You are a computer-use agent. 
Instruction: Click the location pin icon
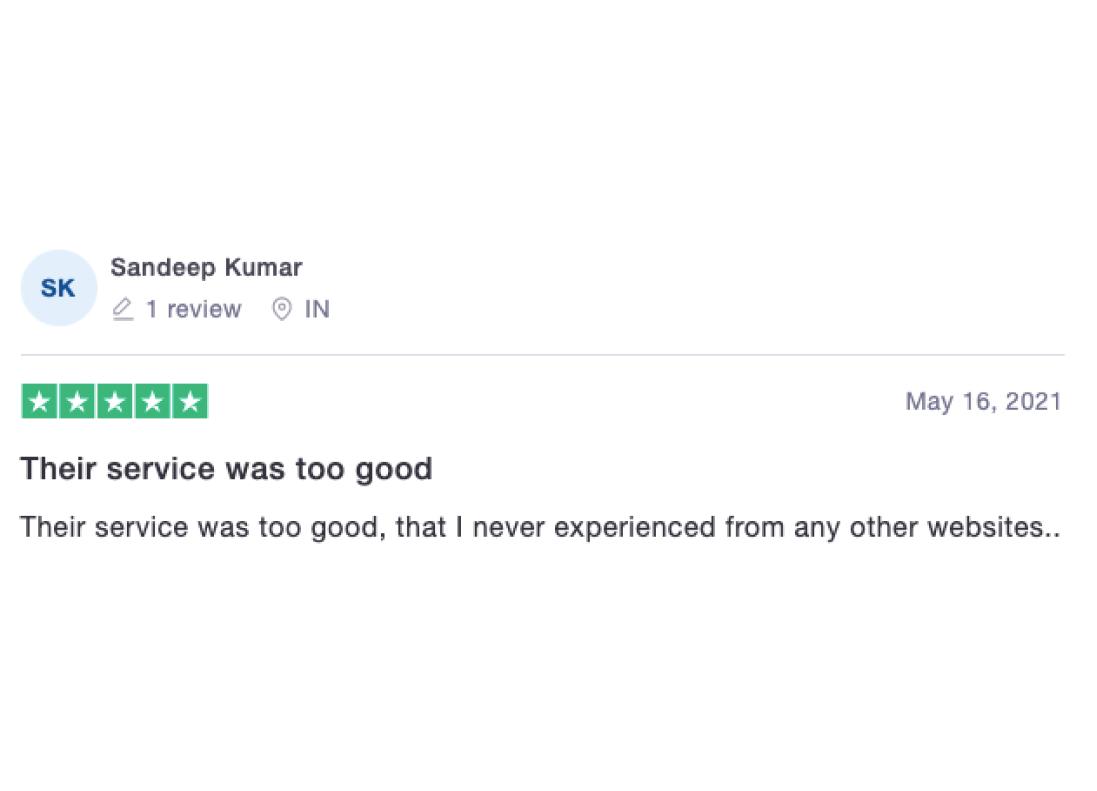click(x=282, y=310)
